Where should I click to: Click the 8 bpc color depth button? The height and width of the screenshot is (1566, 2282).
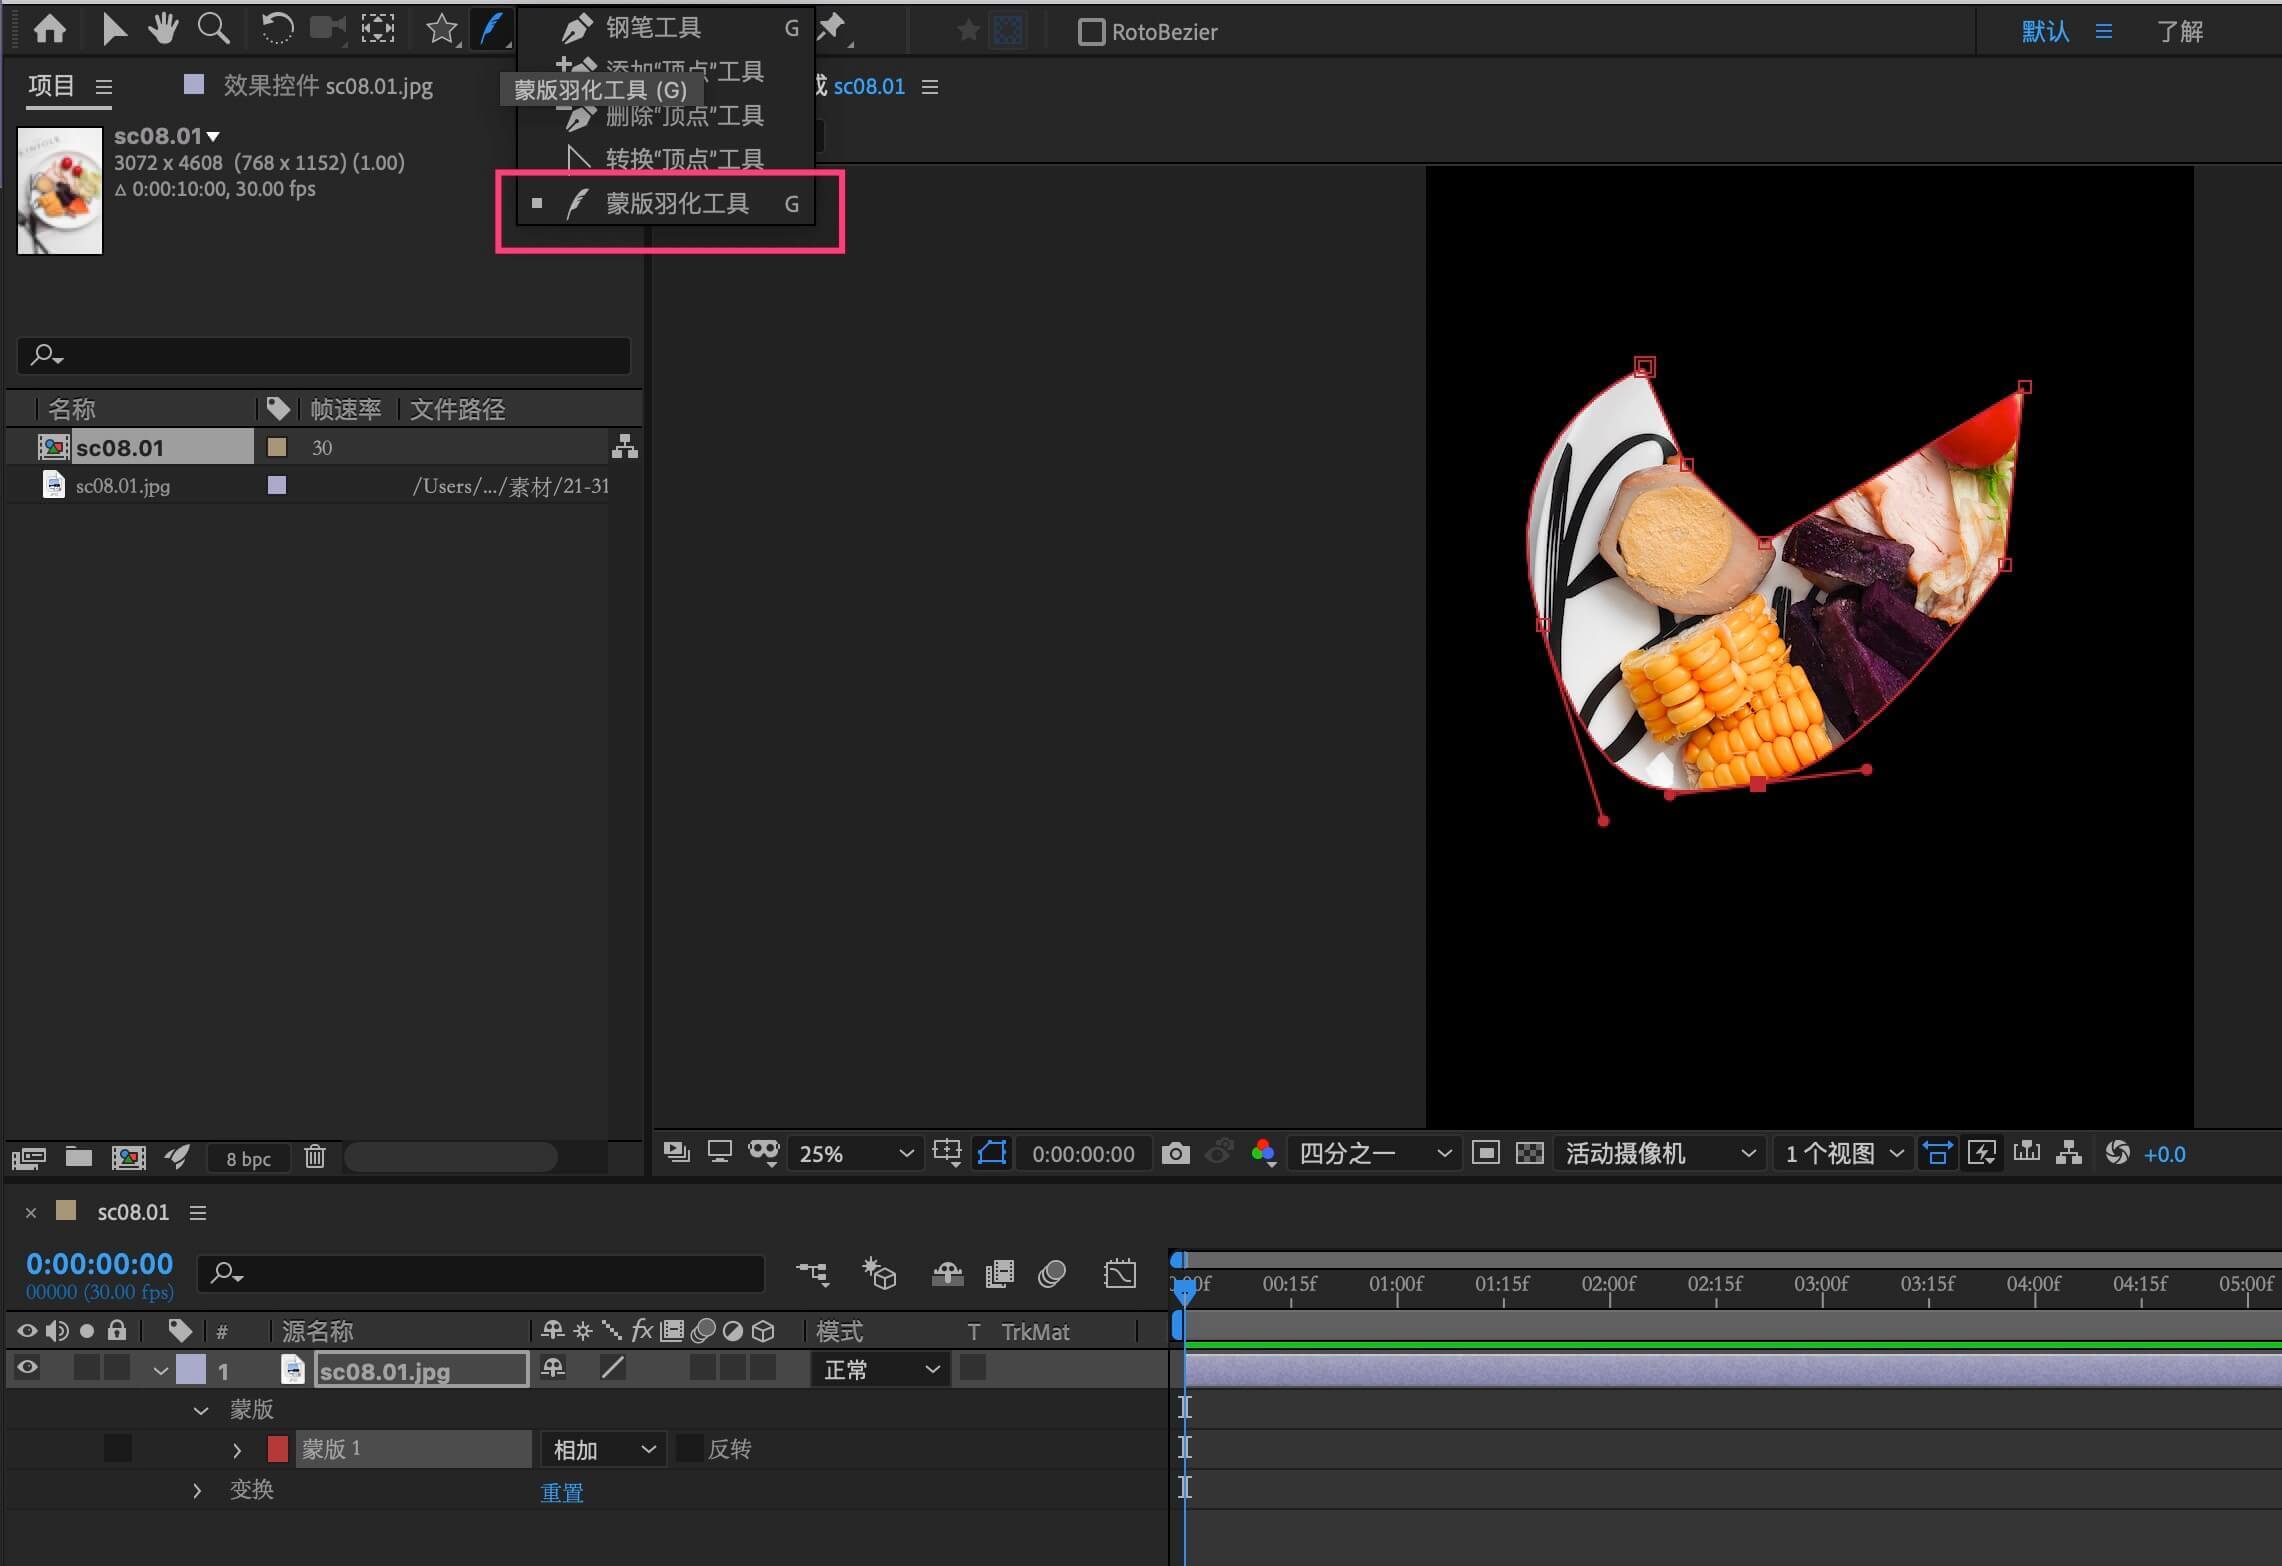tap(248, 1158)
